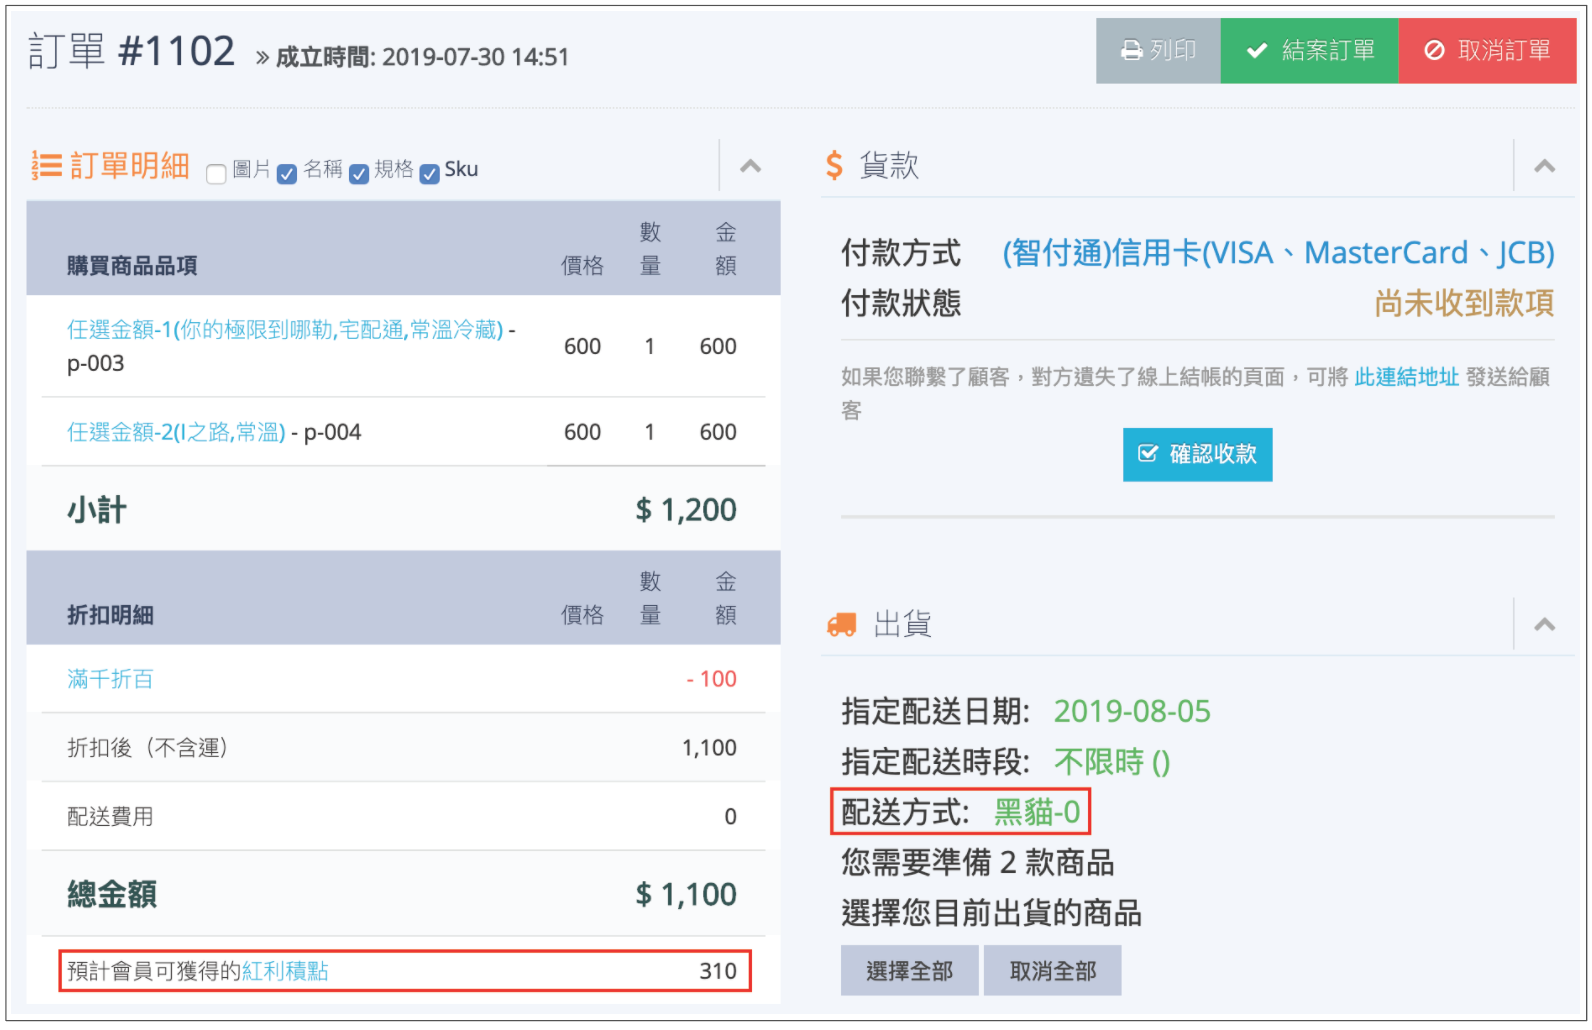1592x1030 pixels.
Task: Click the delivery time 不限時 ()
Action: pos(1112,762)
